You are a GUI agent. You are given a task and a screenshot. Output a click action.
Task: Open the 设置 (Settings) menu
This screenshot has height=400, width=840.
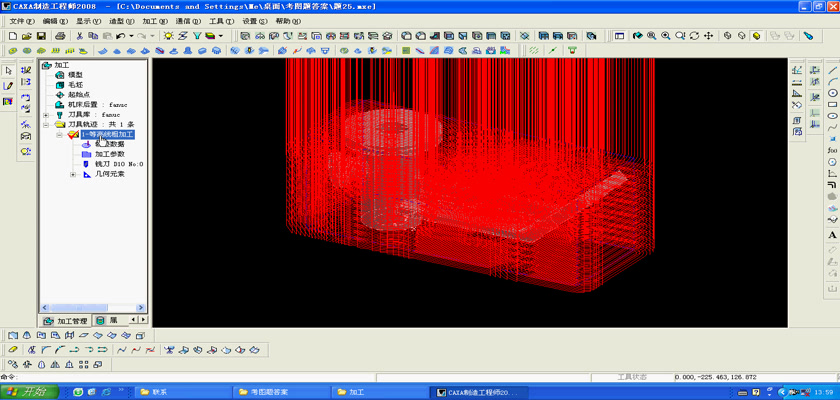click(x=254, y=21)
